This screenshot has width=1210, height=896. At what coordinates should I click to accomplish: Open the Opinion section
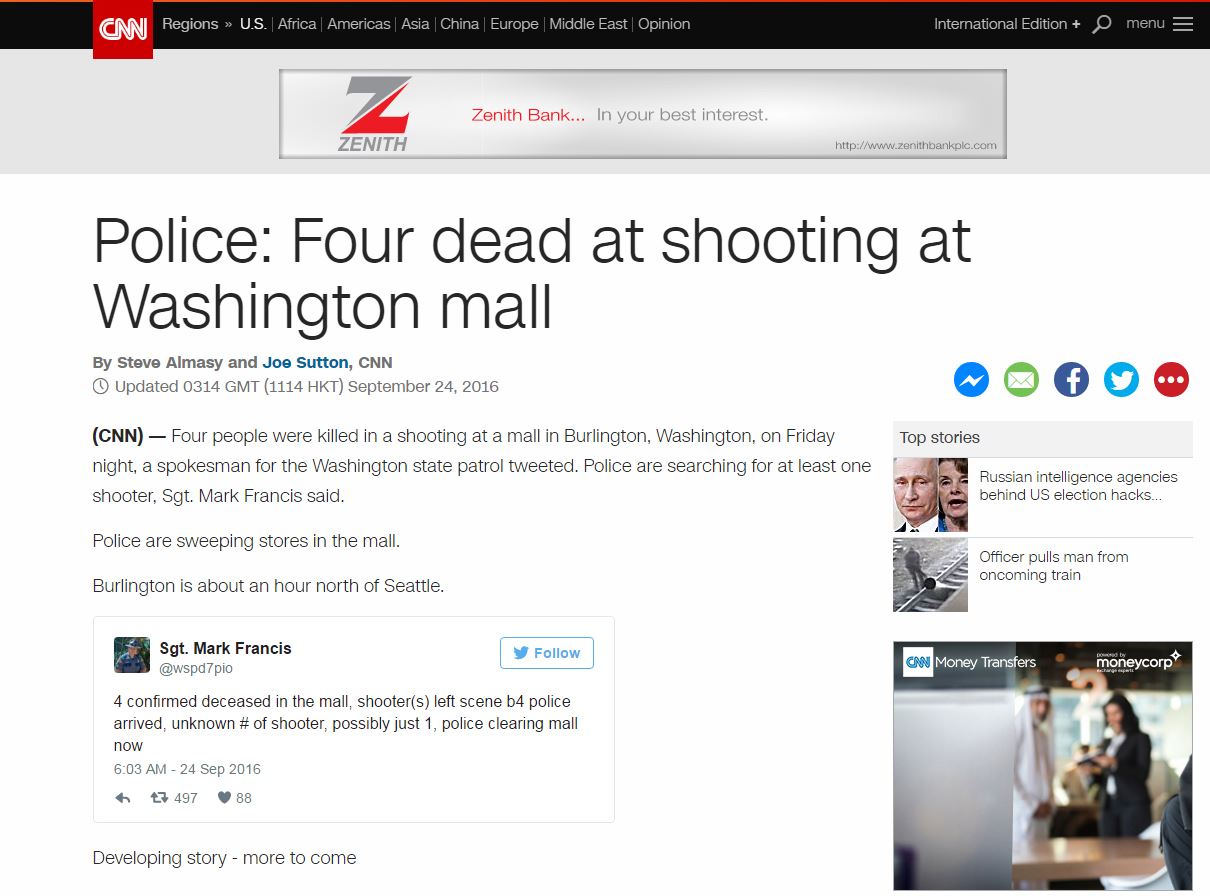coord(664,24)
